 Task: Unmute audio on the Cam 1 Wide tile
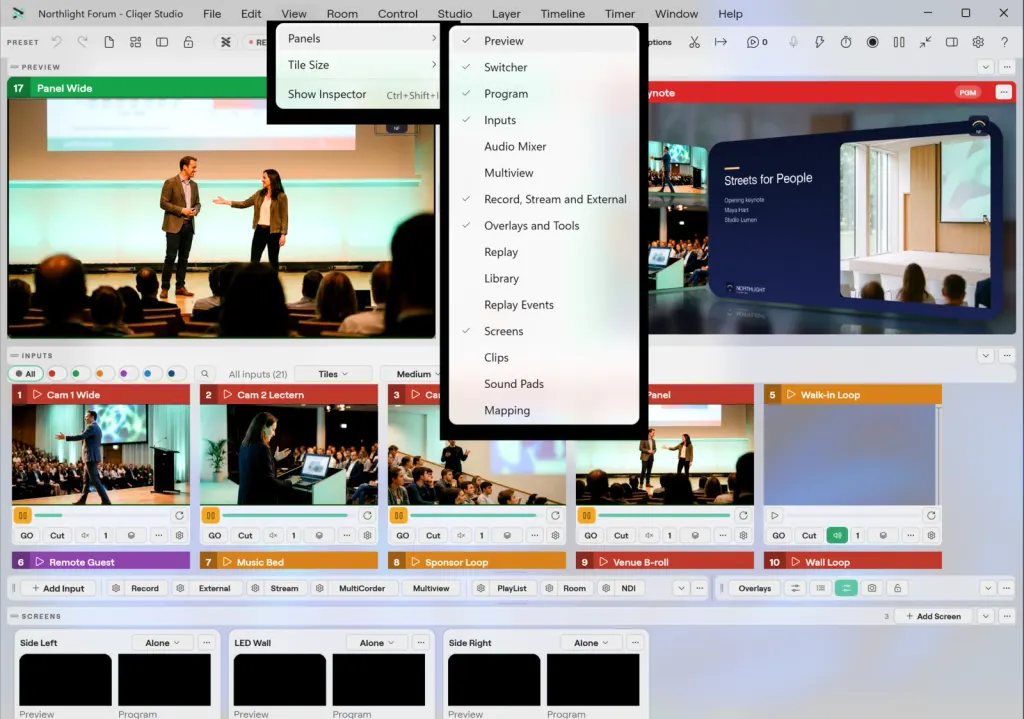pyautogui.click(x=85, y=535)
